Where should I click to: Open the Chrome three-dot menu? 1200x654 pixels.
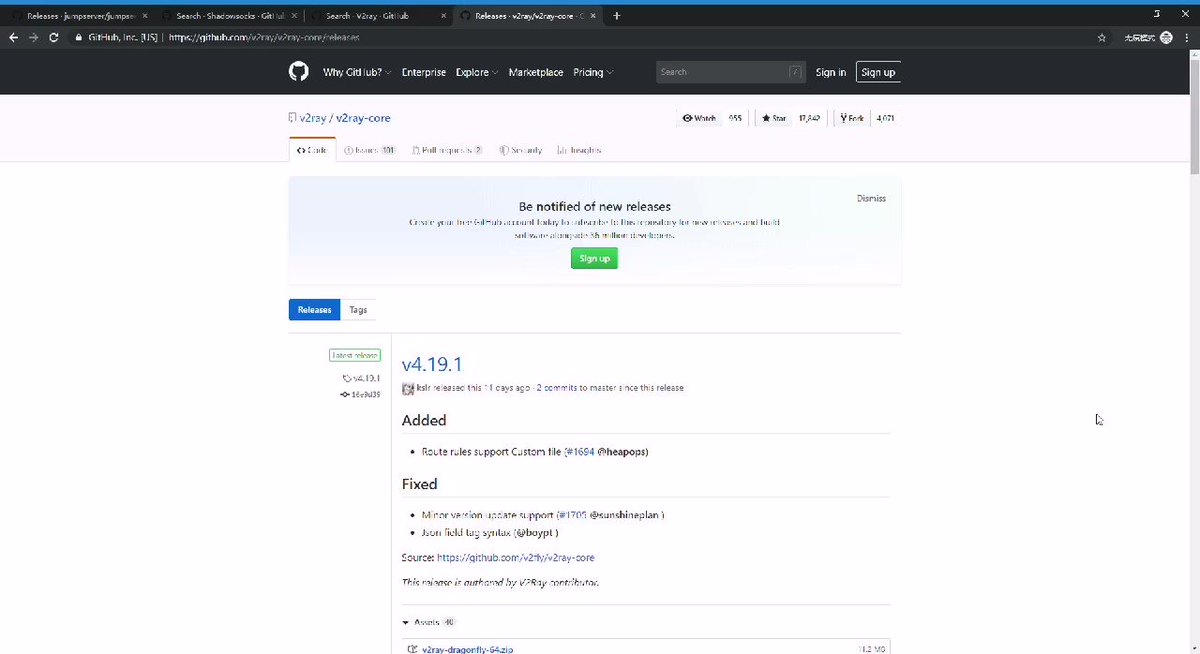pos(1187,37)
